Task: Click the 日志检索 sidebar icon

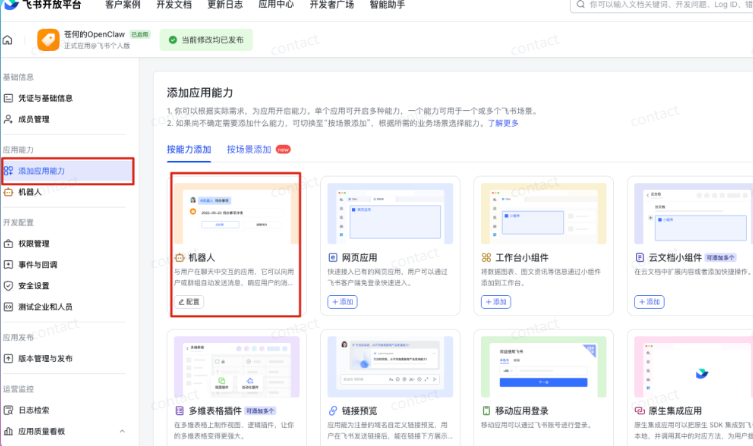Action: click(9, 410)
